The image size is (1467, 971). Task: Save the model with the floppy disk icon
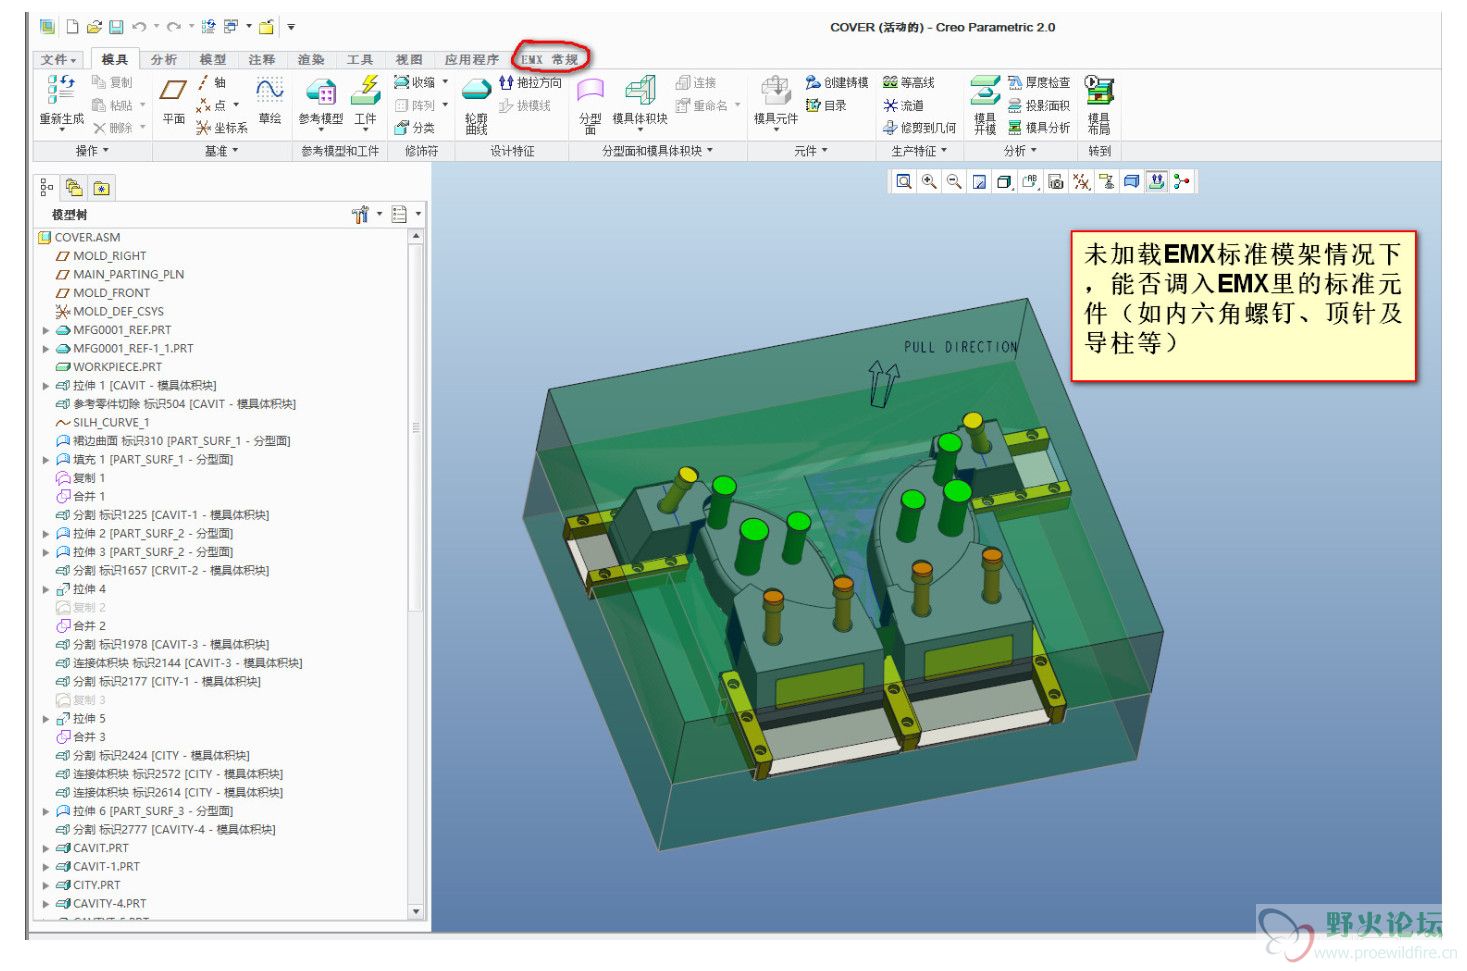116,27
